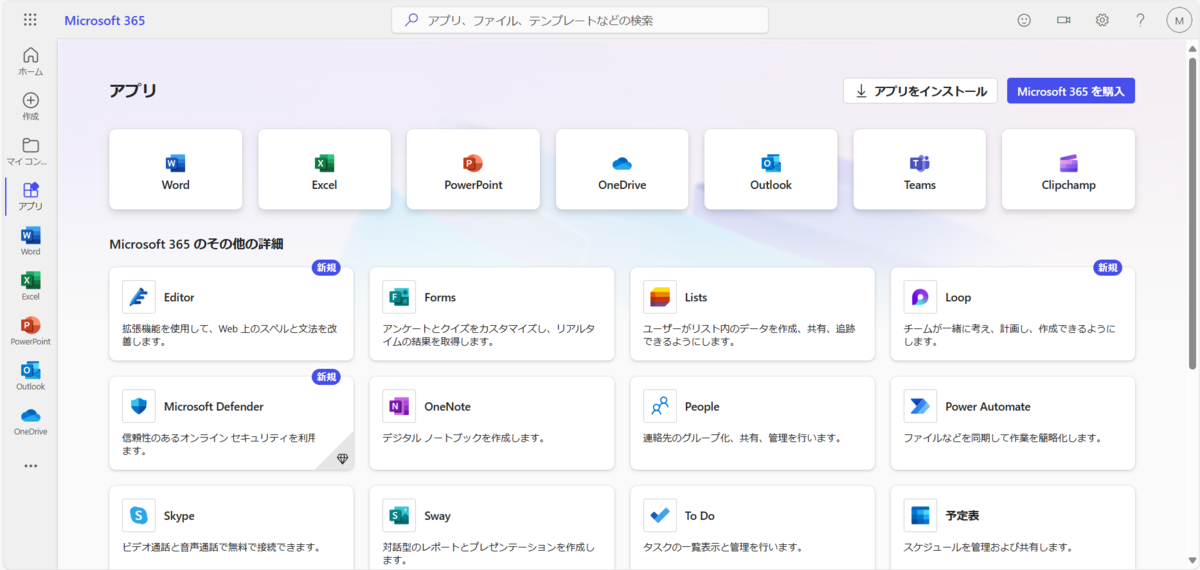Open OneDrive from the left sidebar
This screenshot has height=570, width=1200.
tap(30, 422)
